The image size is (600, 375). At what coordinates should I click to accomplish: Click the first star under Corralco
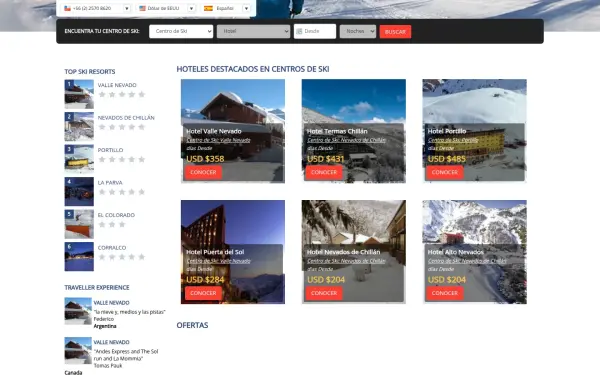[x=102, y=257]
